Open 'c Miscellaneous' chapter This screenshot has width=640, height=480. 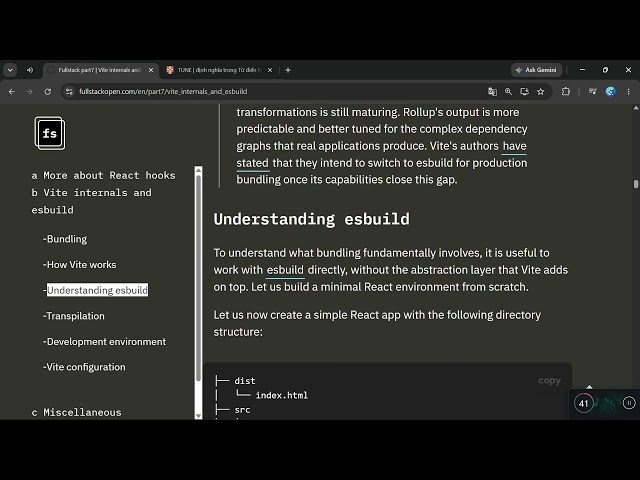76,413
